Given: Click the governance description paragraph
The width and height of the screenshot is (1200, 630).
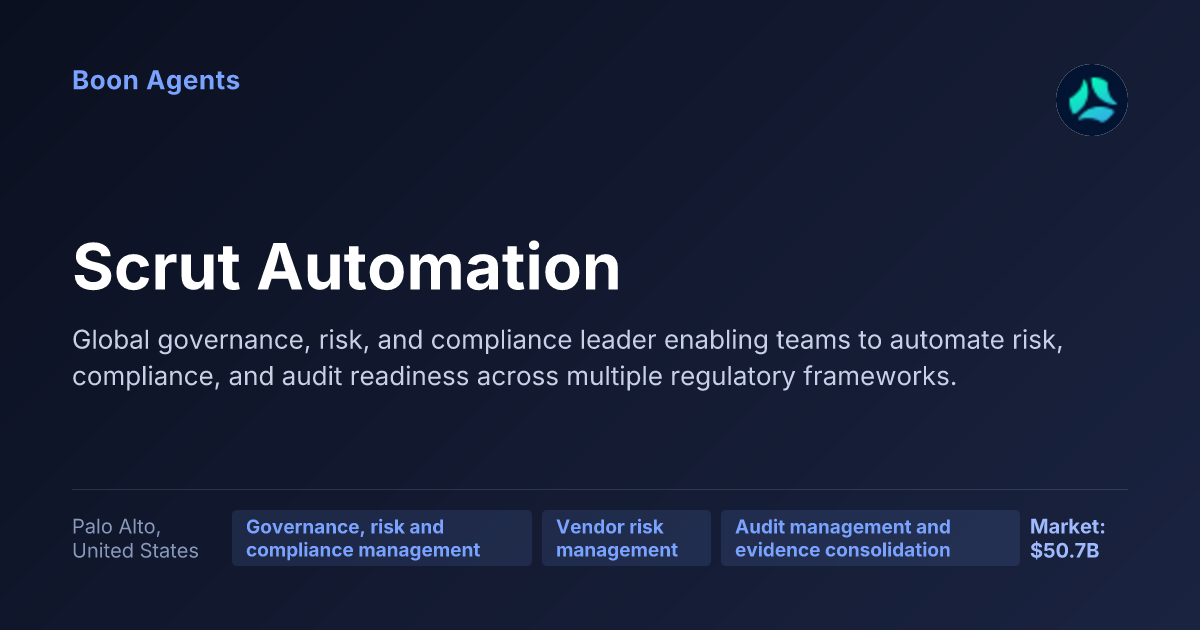Looking at the screenshot, I should tap(567, 360).
